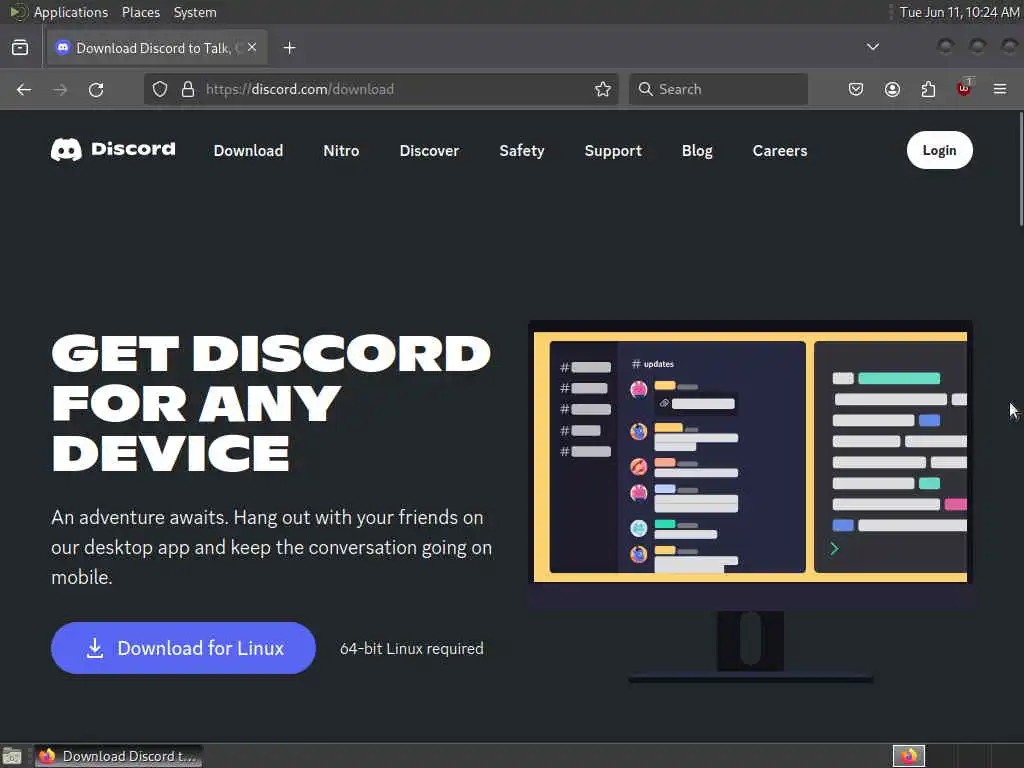Open the tracking protection shield icon

[160, 89]
